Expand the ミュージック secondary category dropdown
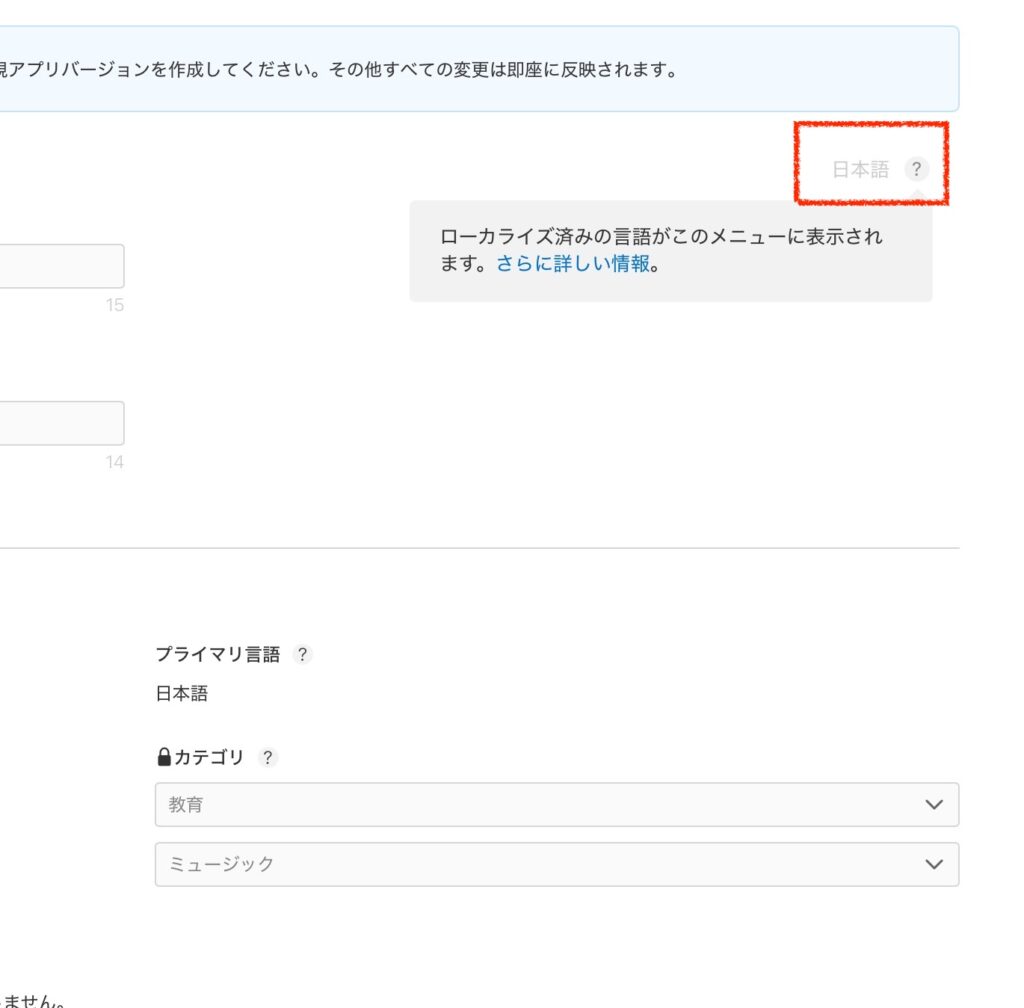This screenshot has width=1024, height=1008. click(540, 865)
